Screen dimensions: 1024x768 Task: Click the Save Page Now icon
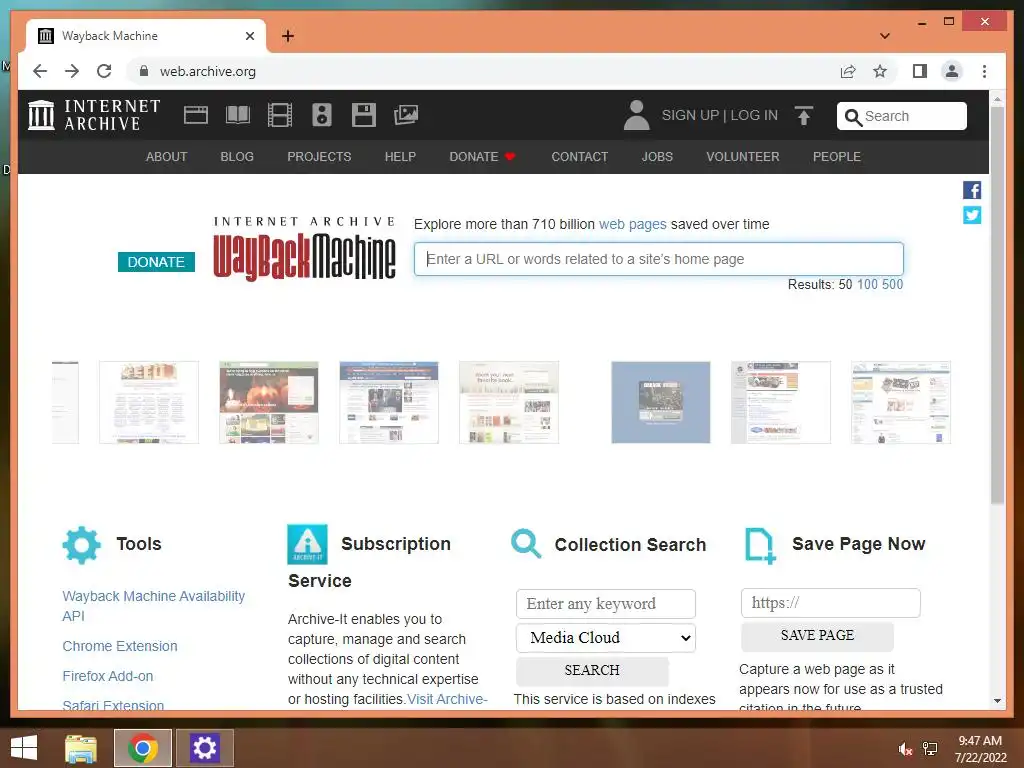coord(760,545)
